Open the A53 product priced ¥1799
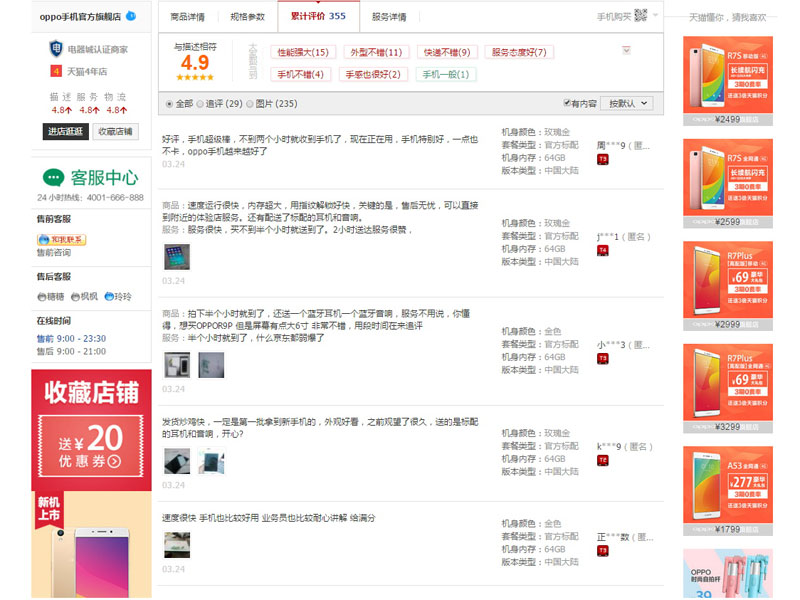Viewport: 800px width, 600px height. click(728, 491)
